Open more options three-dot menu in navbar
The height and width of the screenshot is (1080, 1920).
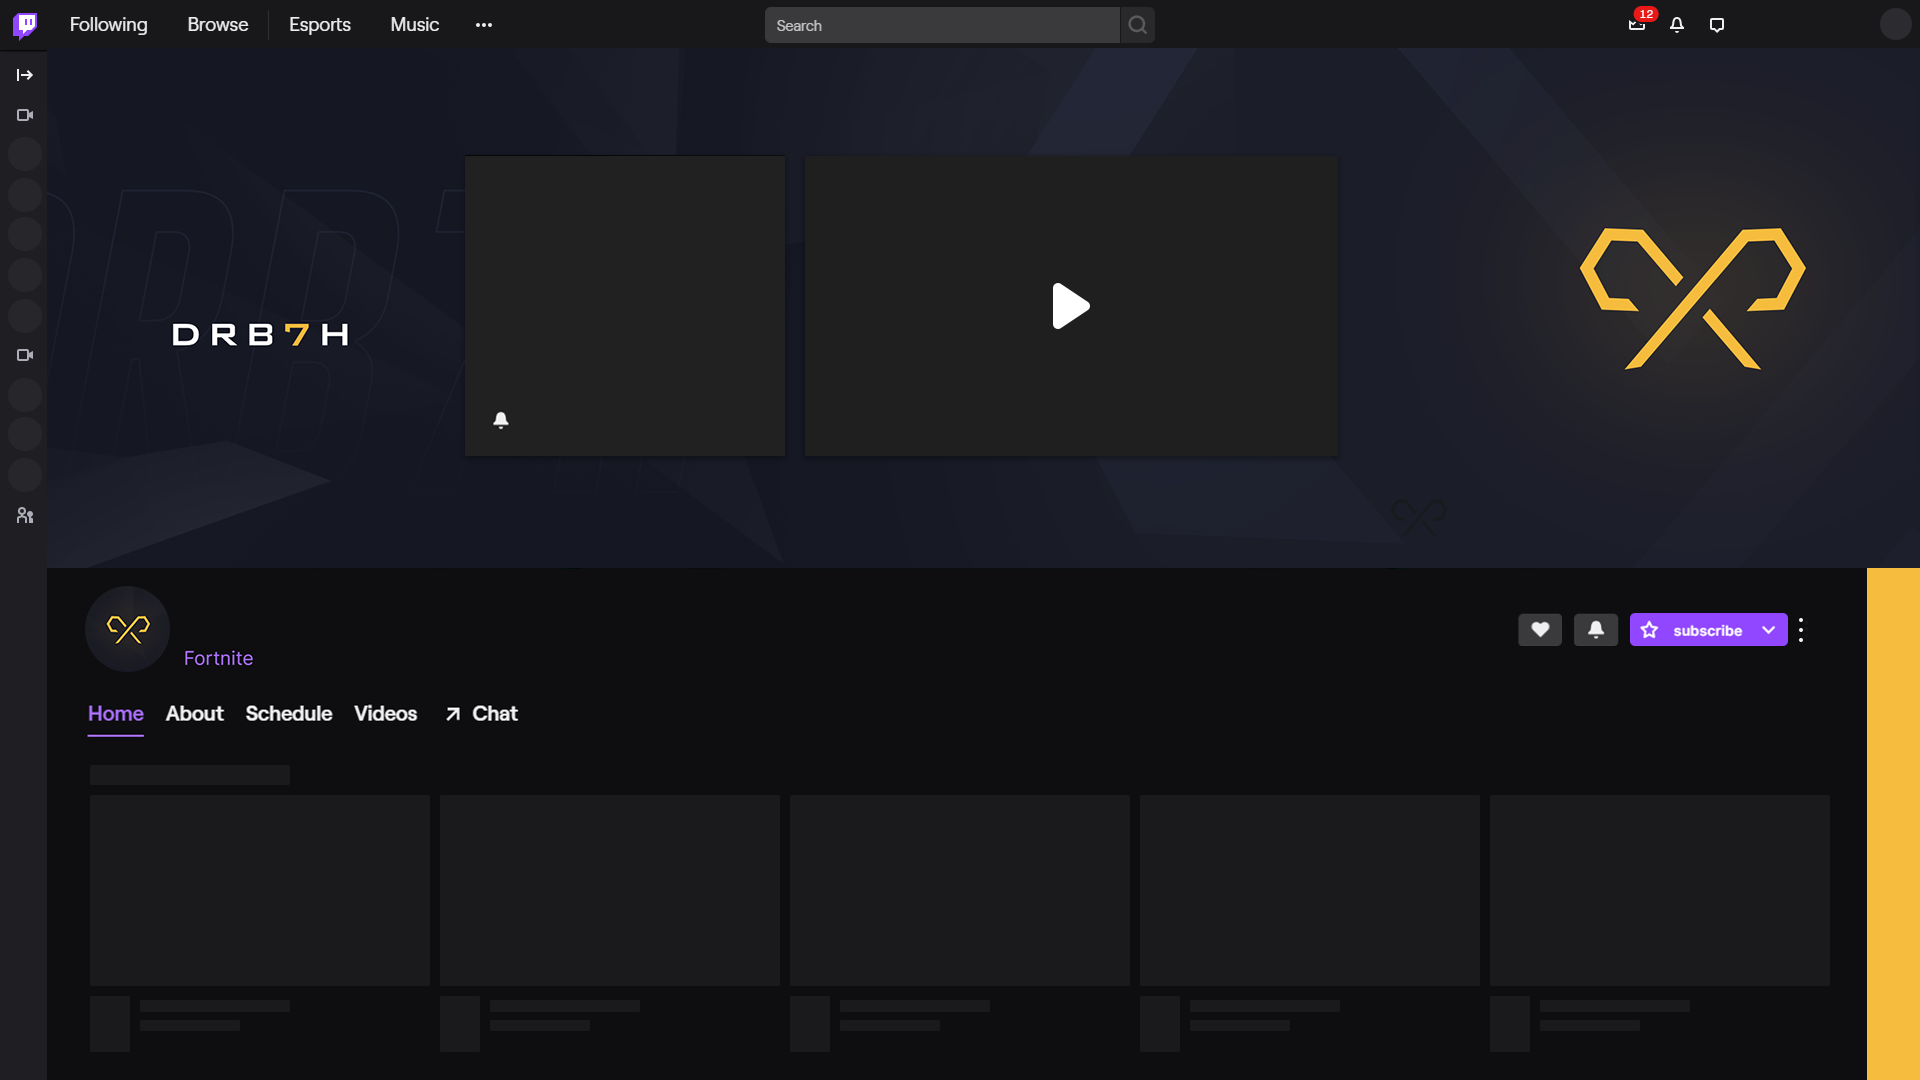pyautogui.click(x=484, y=25)
